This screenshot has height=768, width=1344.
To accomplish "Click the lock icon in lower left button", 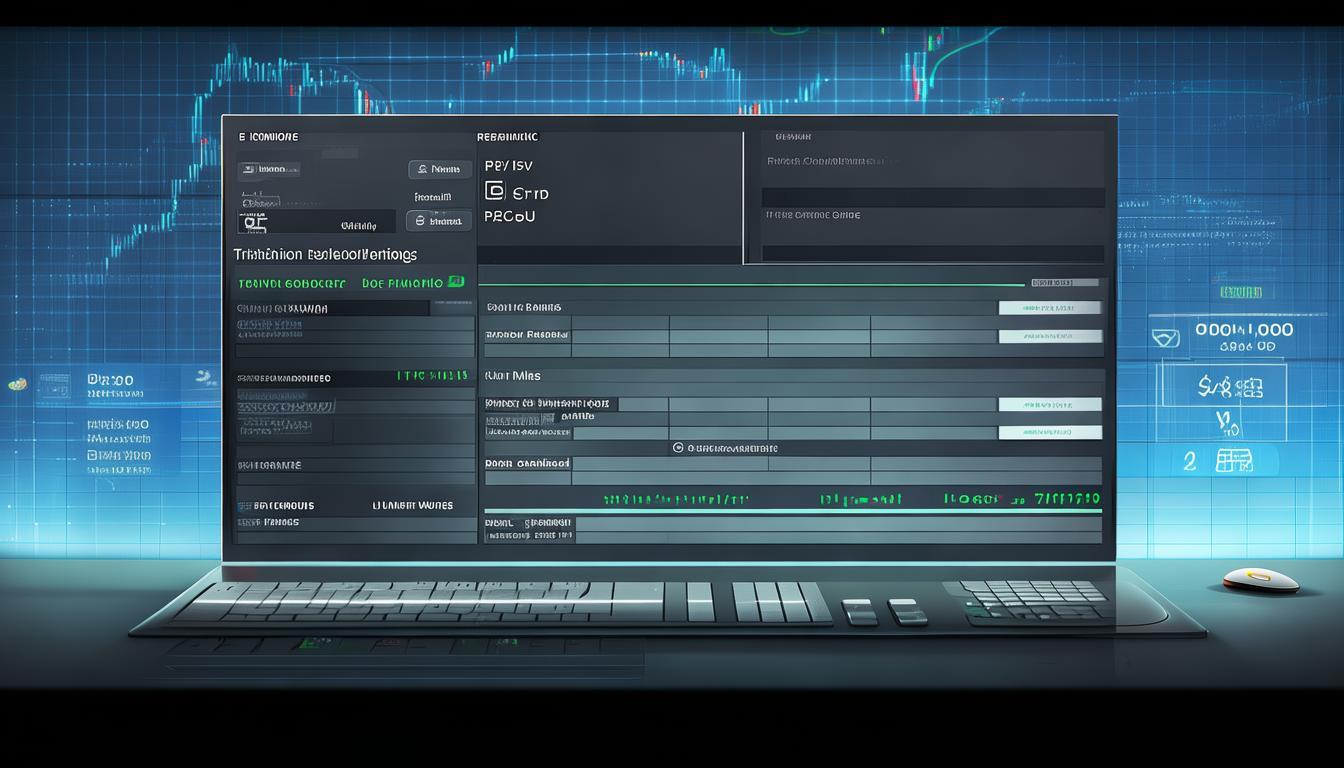I will coord(420,221).
